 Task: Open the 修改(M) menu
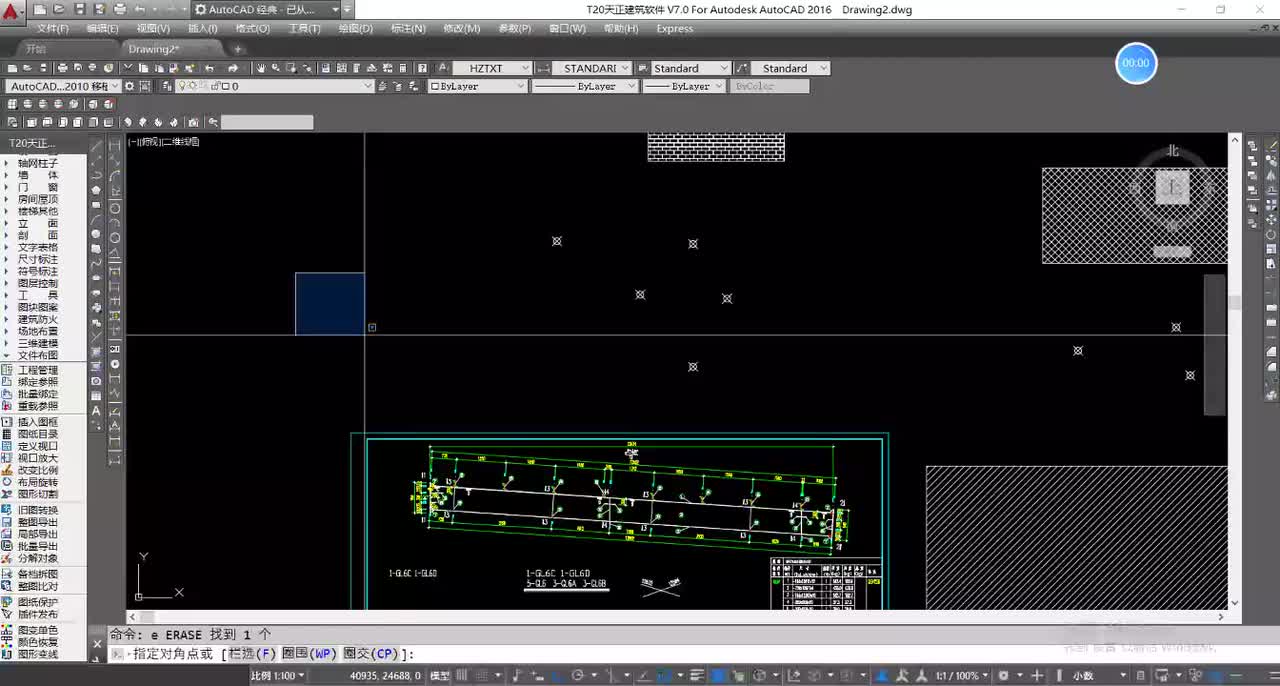coord(461,29)
